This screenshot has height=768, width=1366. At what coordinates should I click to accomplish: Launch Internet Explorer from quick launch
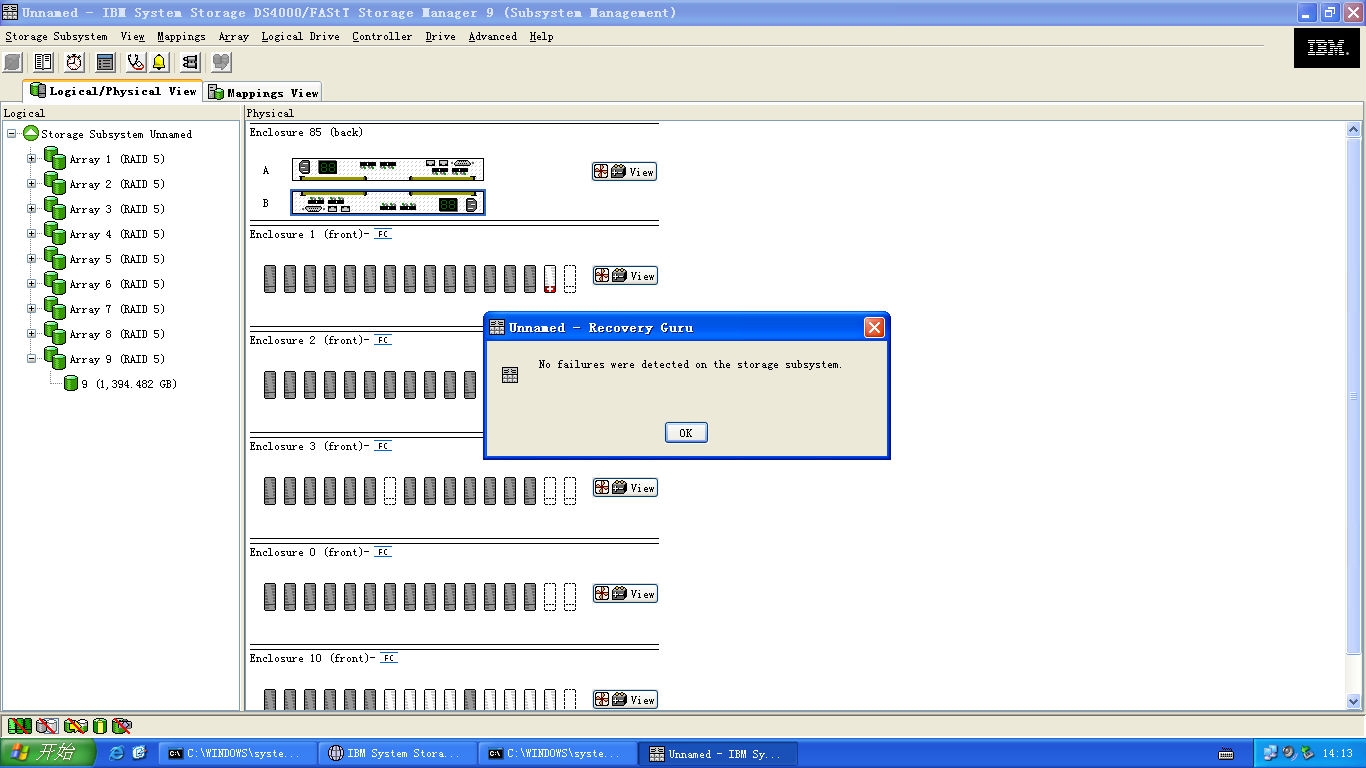click(117, 753)
